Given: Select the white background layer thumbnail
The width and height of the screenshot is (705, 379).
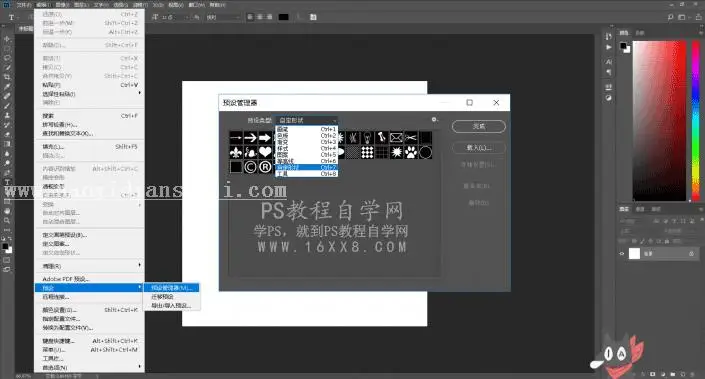Looking at the screenshot, I should 634,254.
